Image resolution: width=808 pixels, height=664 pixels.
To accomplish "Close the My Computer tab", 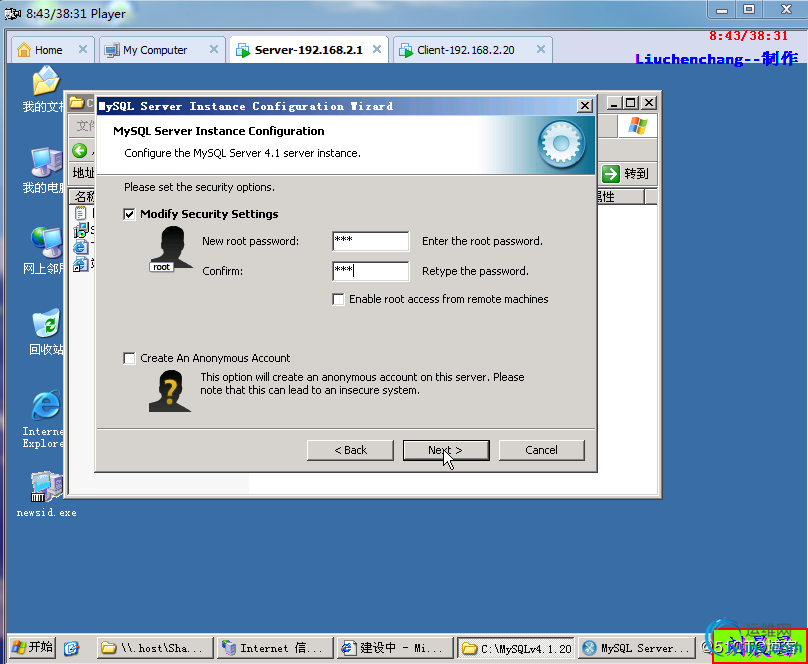I will 214,49.
